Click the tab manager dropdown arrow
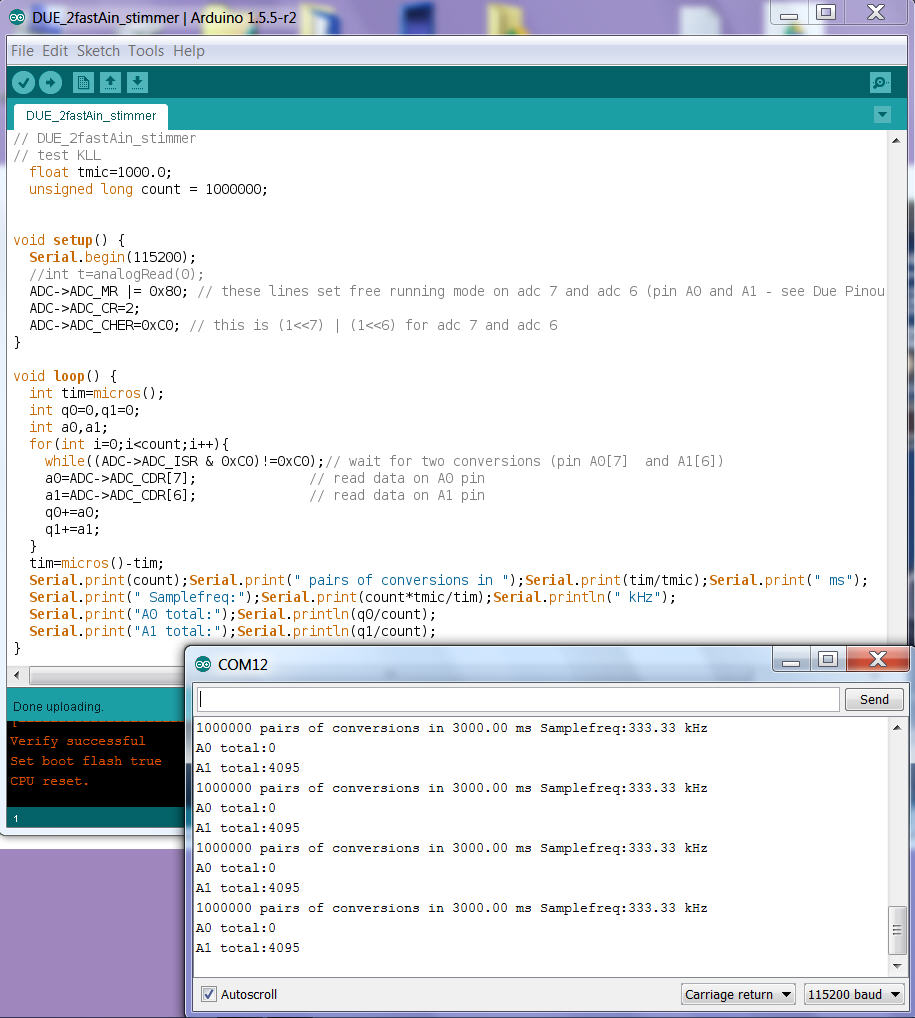This screenshot has width=915, height=1018. point(882,115)
